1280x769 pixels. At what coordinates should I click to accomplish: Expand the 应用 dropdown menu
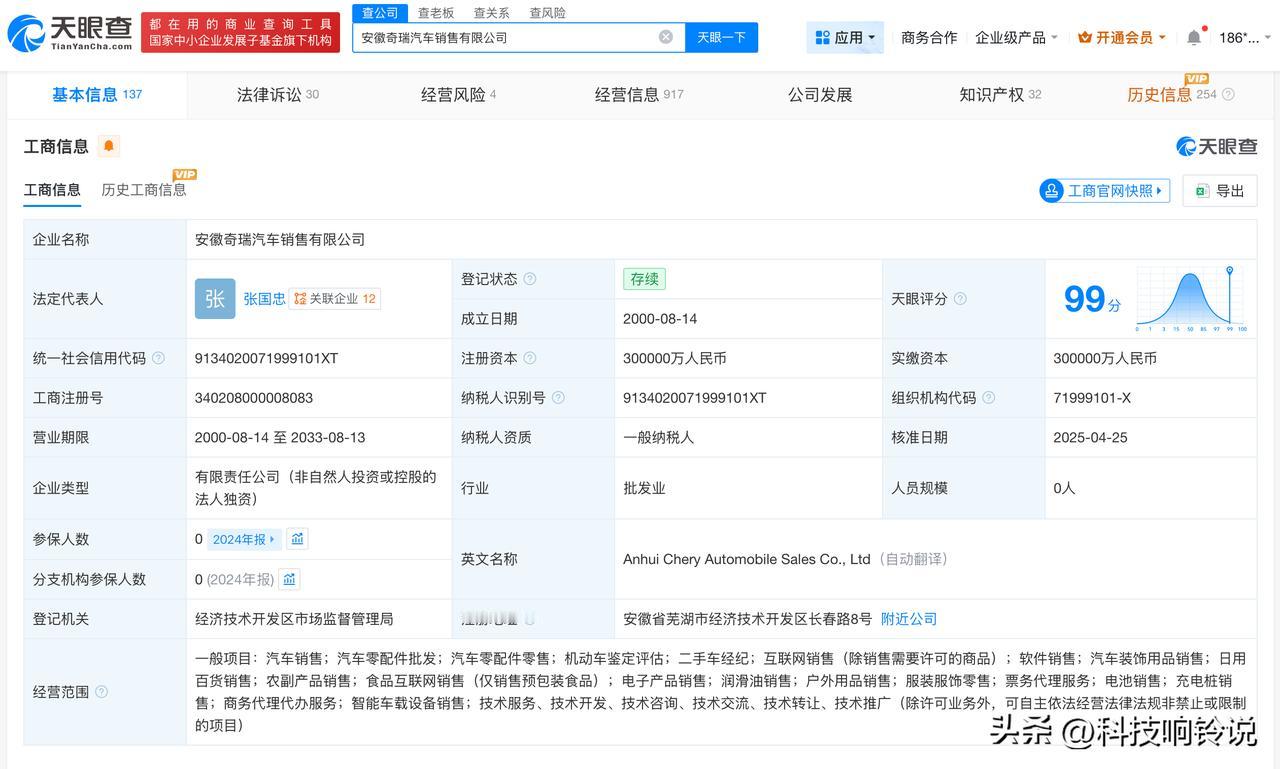(x=845, y=38)
